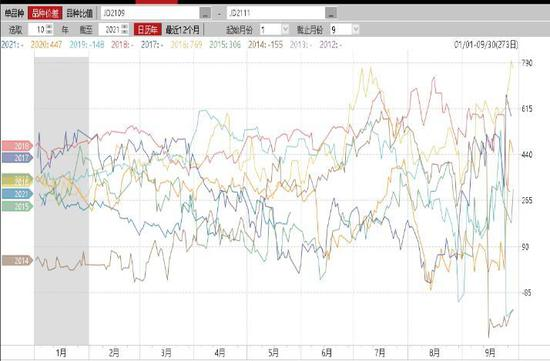Click the 6月 axis label
This screenshot has height=361, width=550.
327,352
